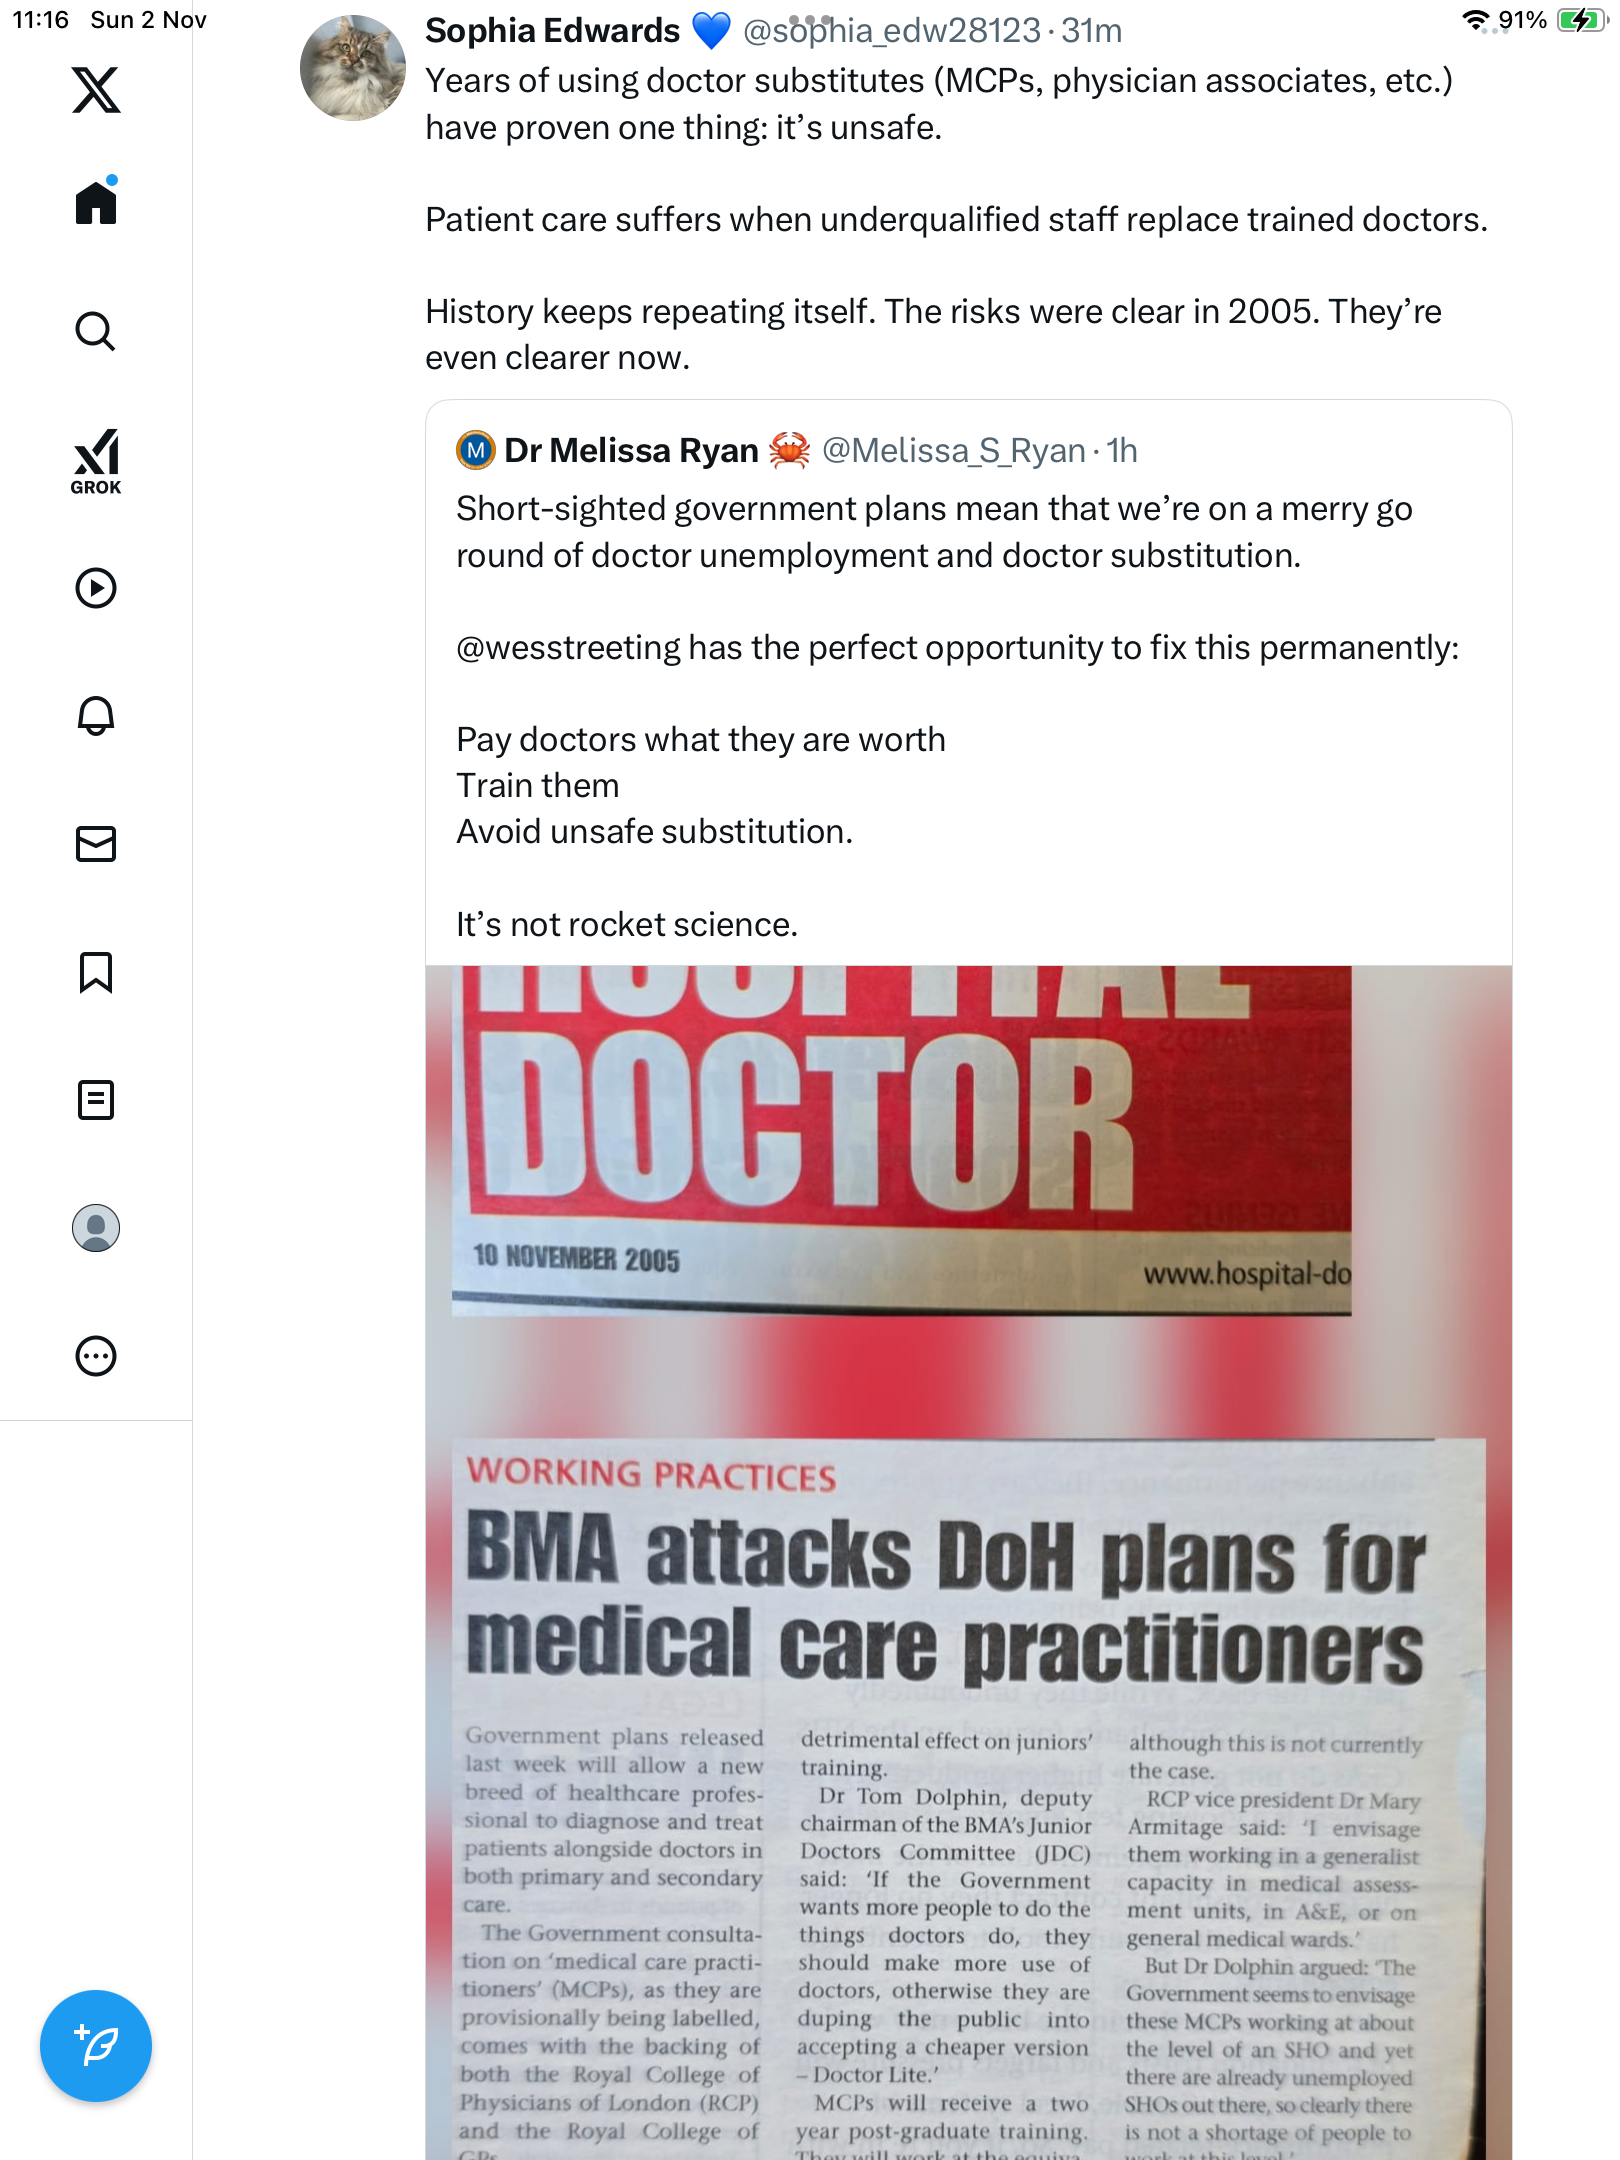
Task: Open Notifications bell
Action: pos(96,716)
